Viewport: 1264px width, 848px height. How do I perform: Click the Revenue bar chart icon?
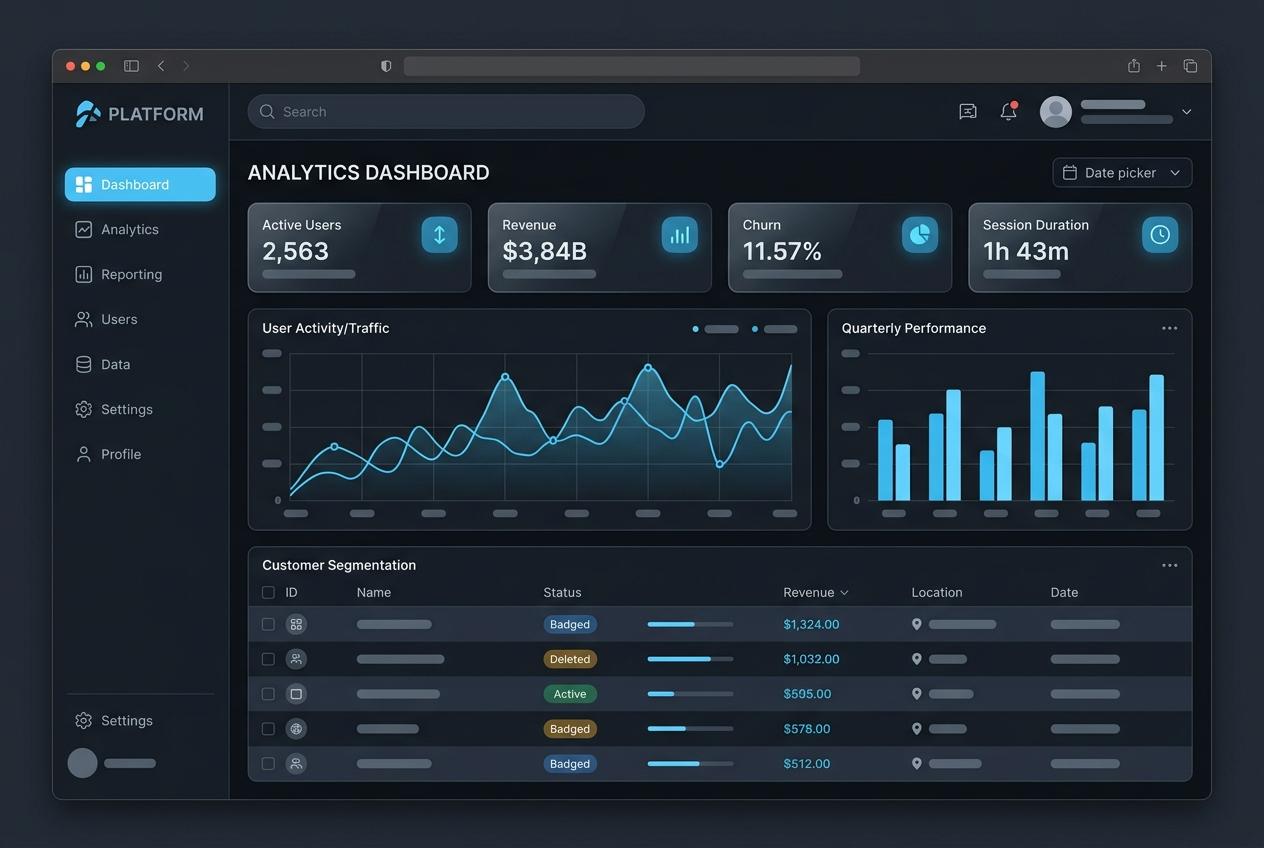pyautogui.click(x=680, y=235)
